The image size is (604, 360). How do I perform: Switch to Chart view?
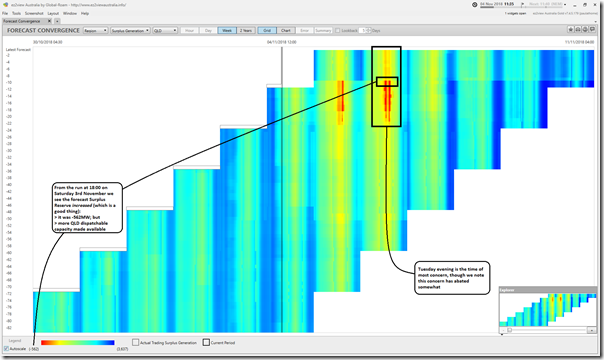pos(286,30)
